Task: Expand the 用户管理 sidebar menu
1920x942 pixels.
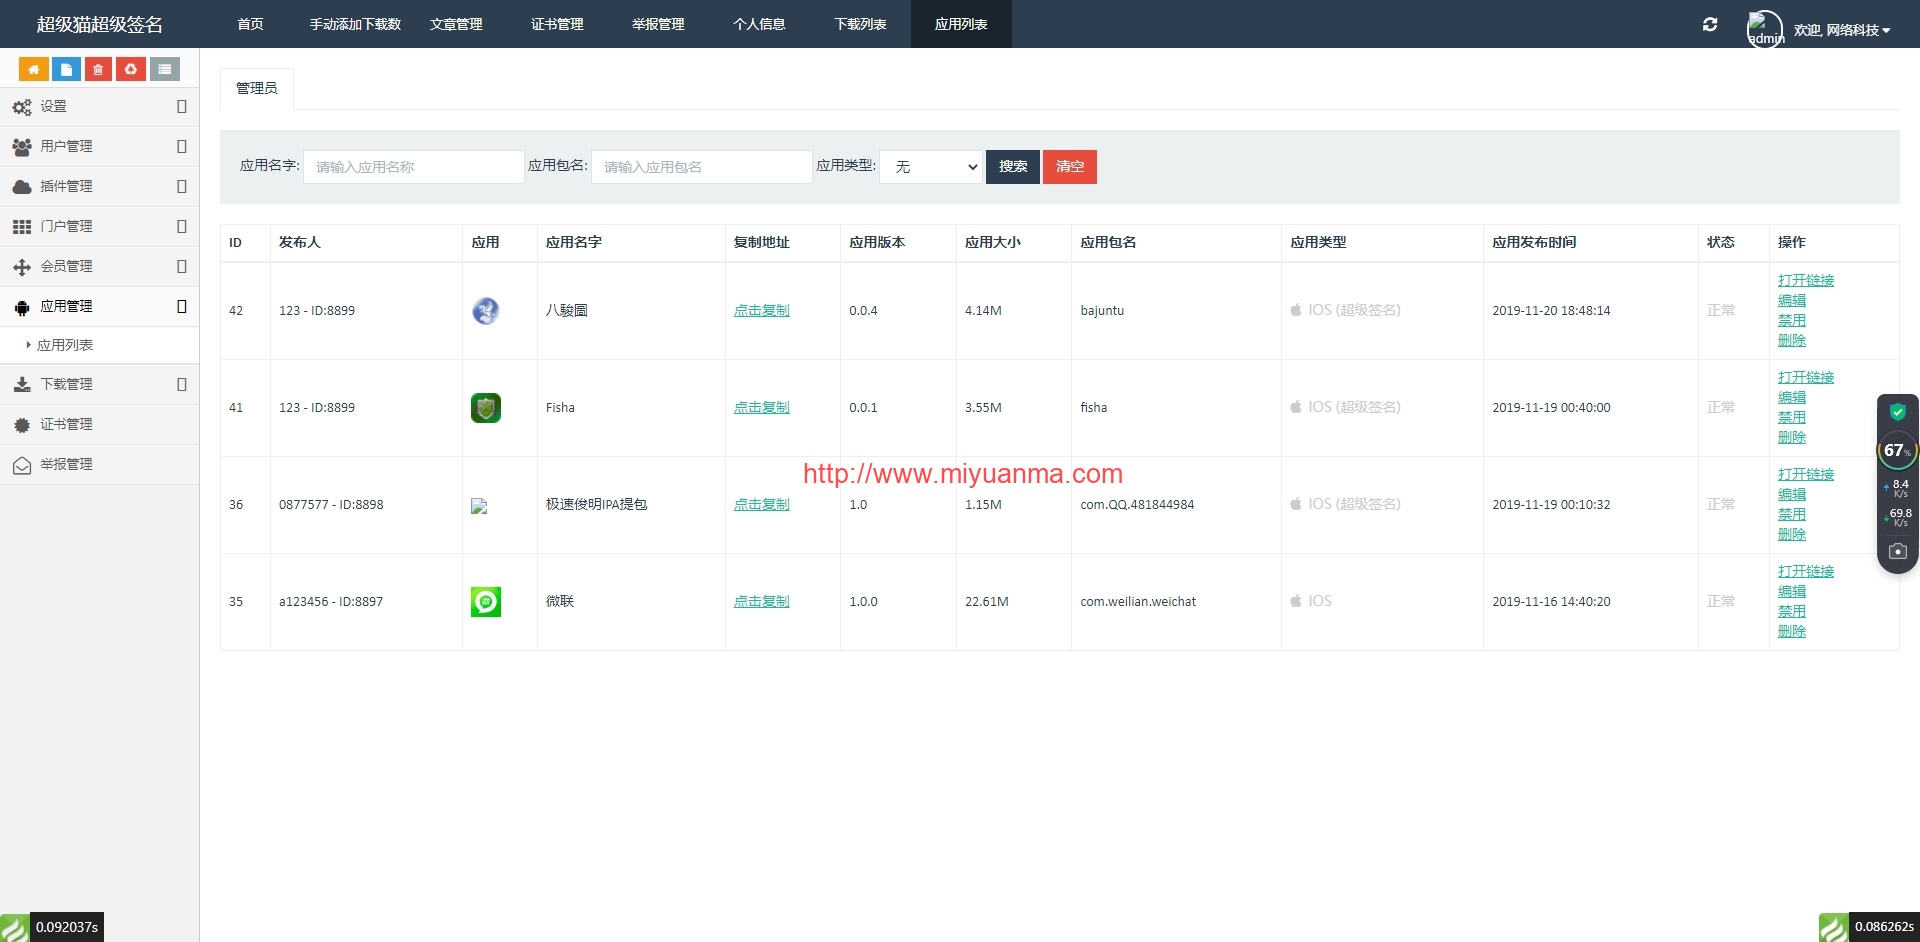Action: (x=99, y=147)
